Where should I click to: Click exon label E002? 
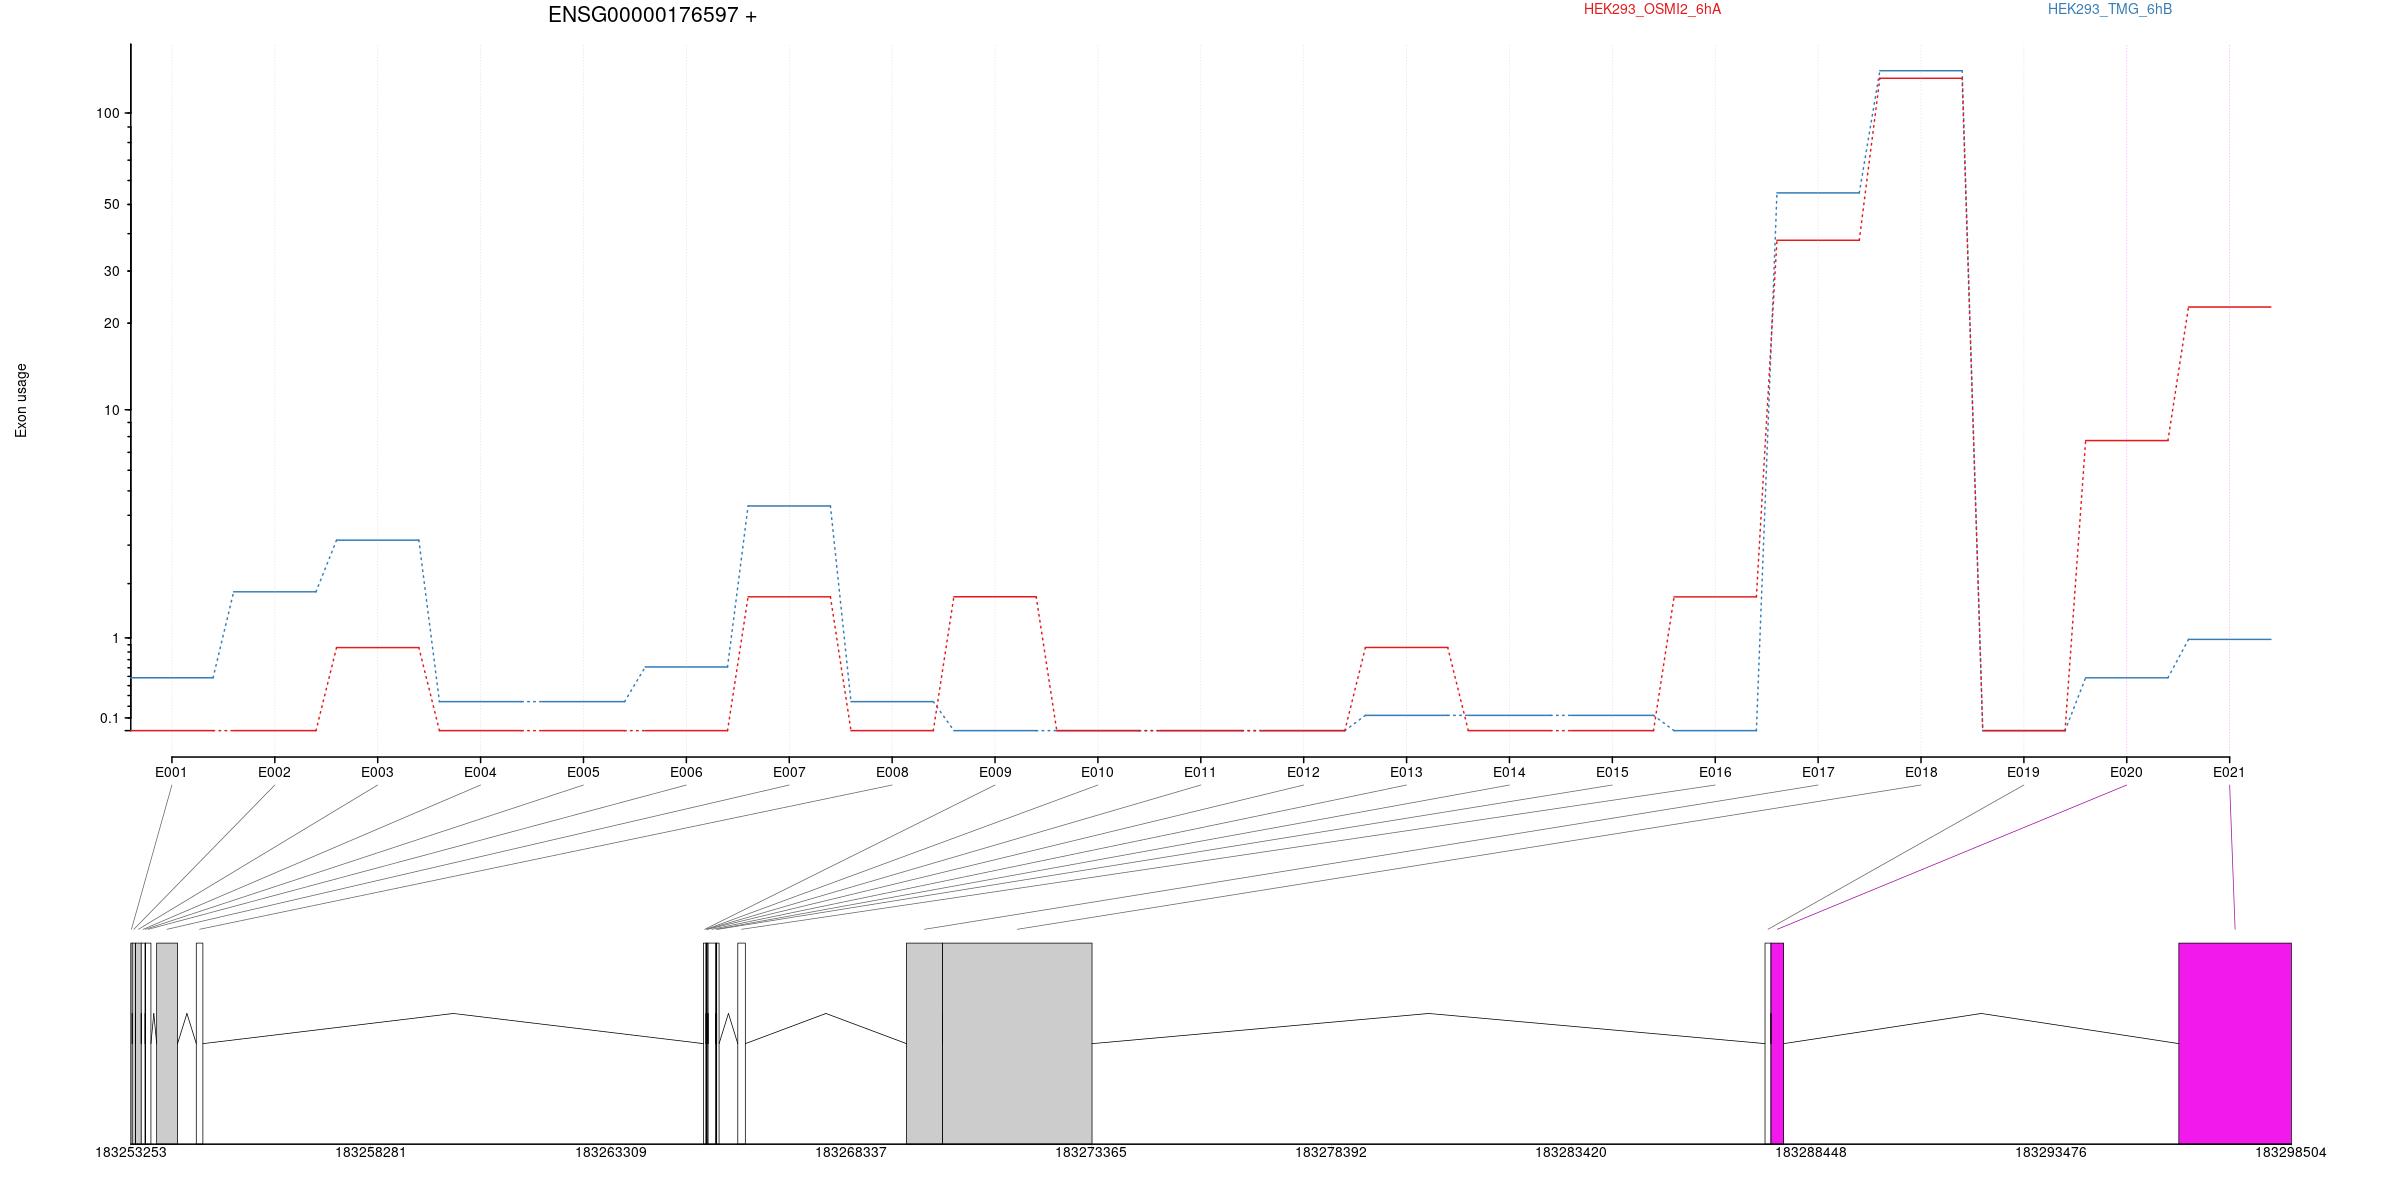274,772
